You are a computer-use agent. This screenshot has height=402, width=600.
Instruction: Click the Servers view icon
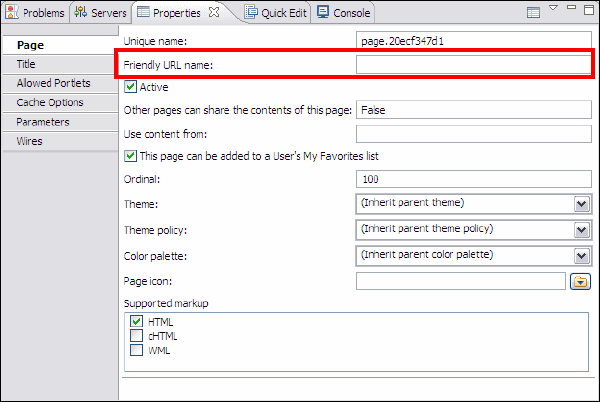click(x=81, y=13)
